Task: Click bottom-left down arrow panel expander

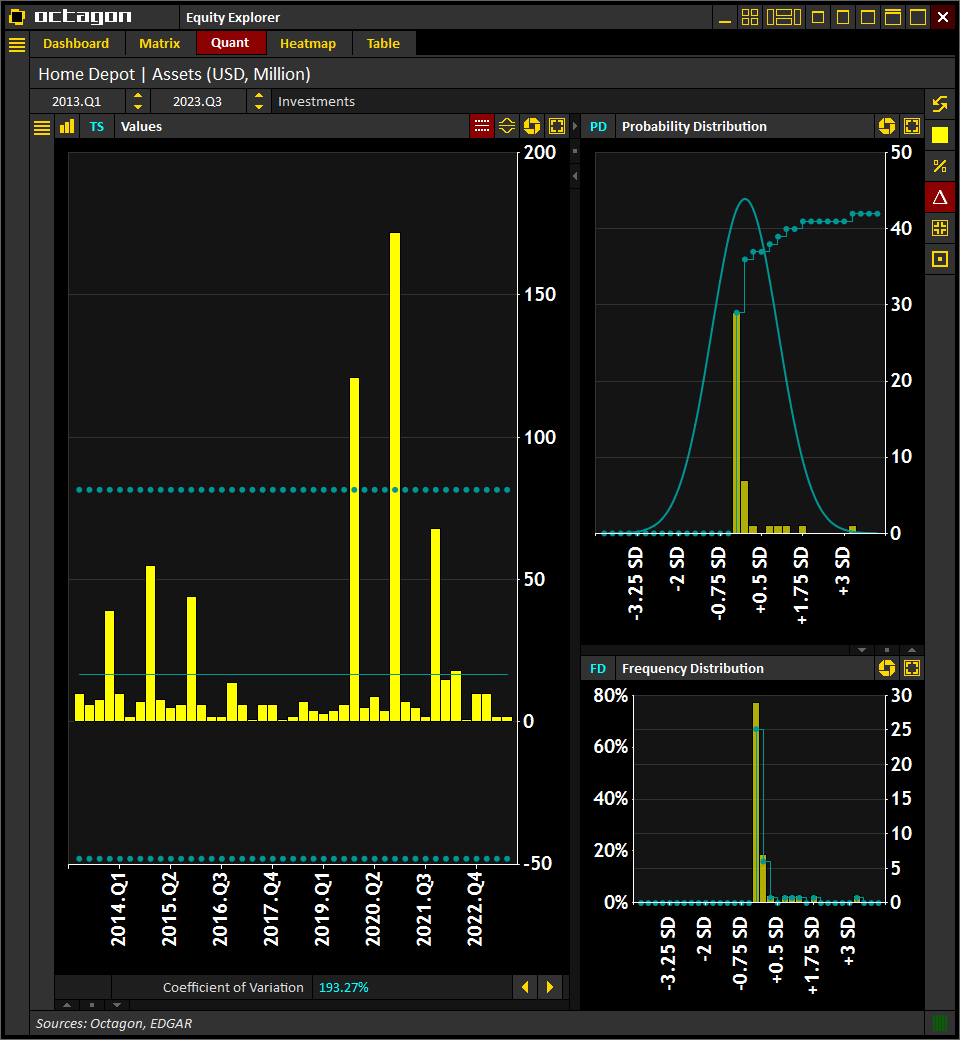Action: pyautogui.click(x=117, y=1005)
